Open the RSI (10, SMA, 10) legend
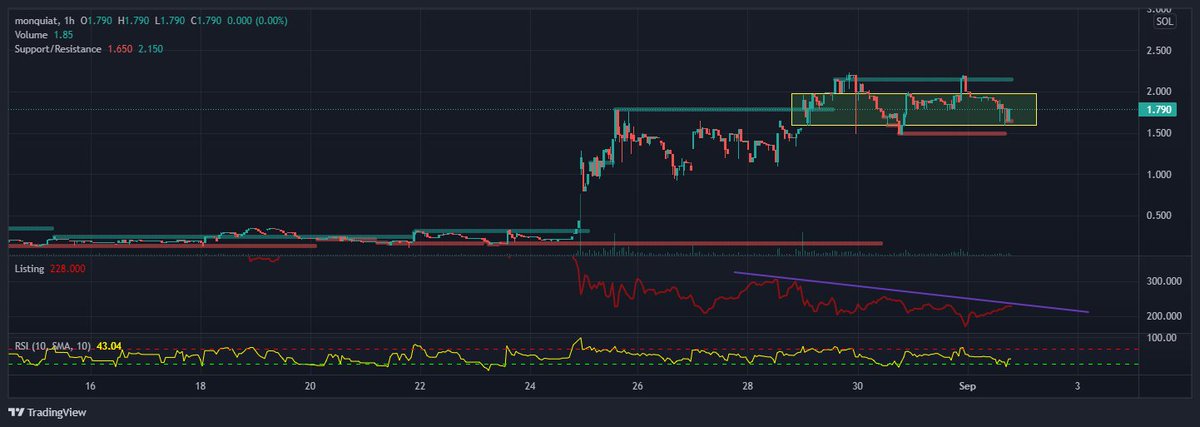The image size is (1200, 427). click(x=54, y=346)
